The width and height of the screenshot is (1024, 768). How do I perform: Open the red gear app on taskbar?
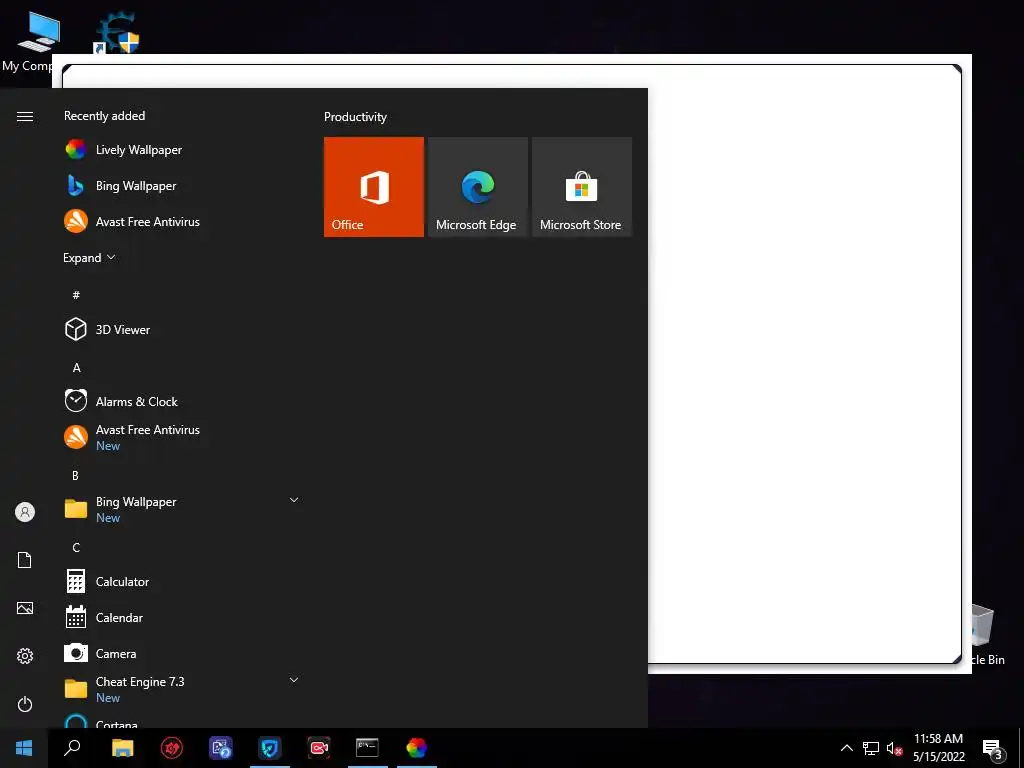(172, 748)
